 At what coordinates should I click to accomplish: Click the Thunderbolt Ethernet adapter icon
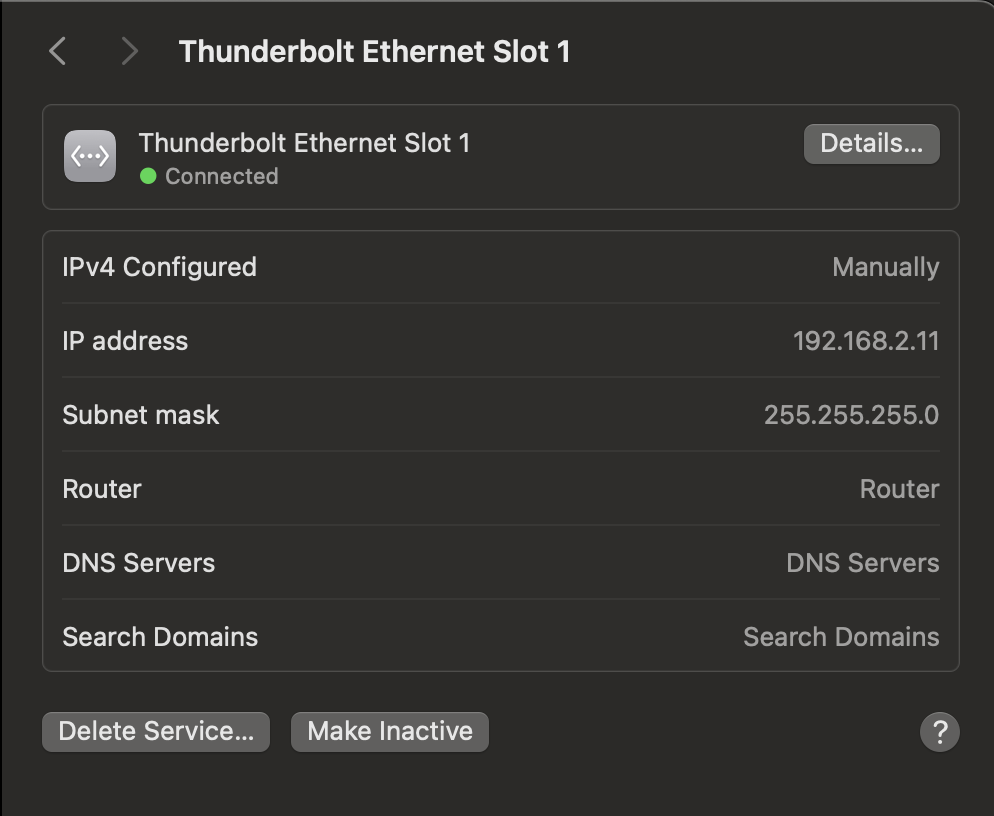point(90,157)
